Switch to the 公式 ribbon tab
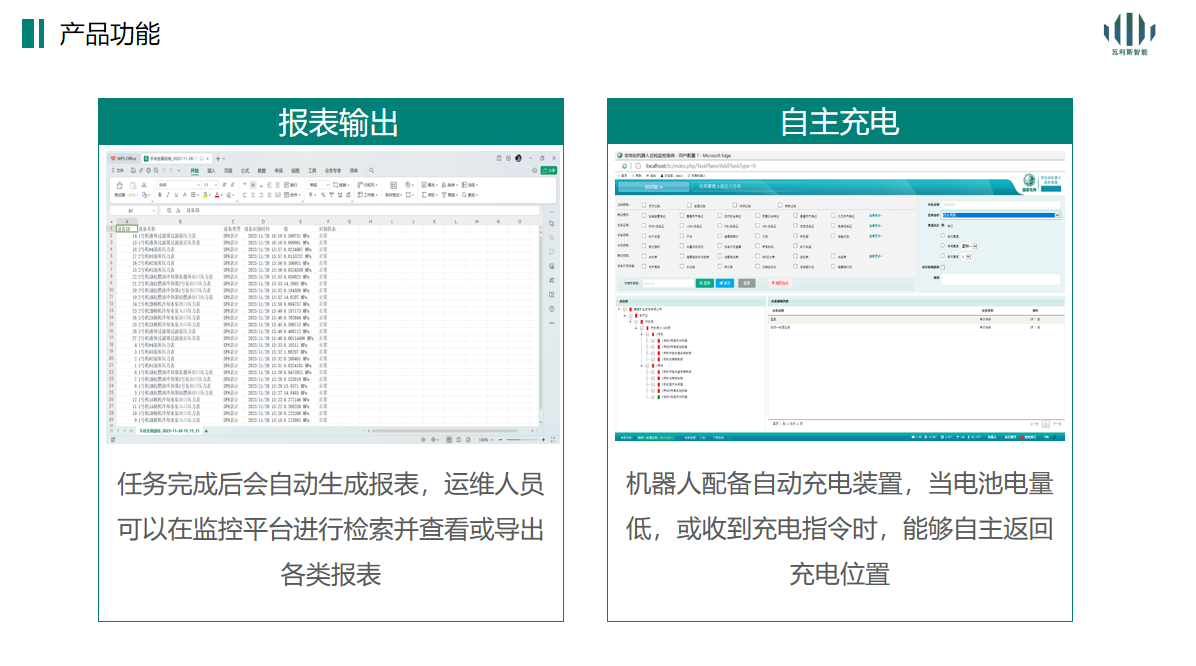 (x=245, y=171)
